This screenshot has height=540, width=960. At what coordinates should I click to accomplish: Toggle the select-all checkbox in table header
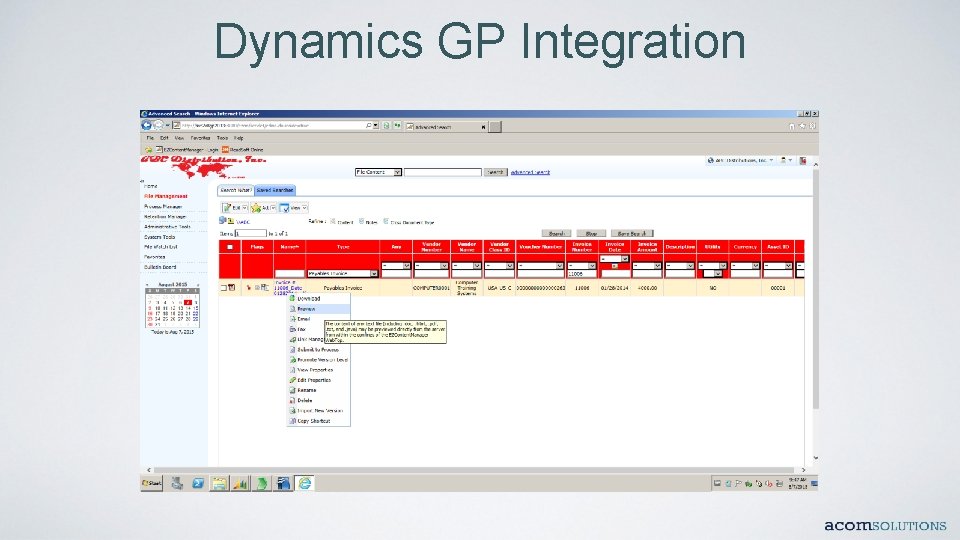(x=230, y=247)
